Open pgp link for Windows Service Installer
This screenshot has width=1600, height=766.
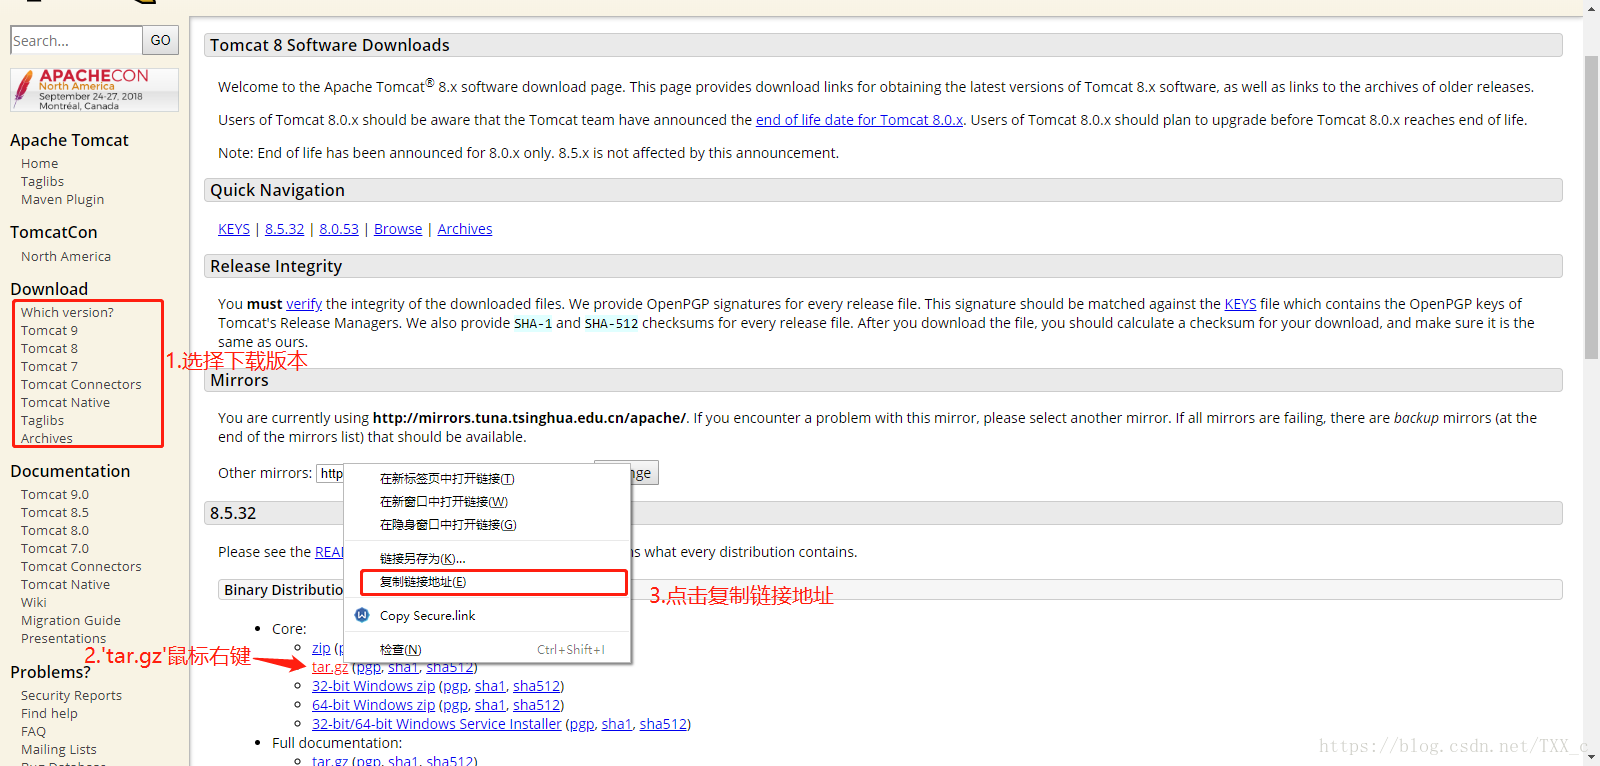click(582, 724)
